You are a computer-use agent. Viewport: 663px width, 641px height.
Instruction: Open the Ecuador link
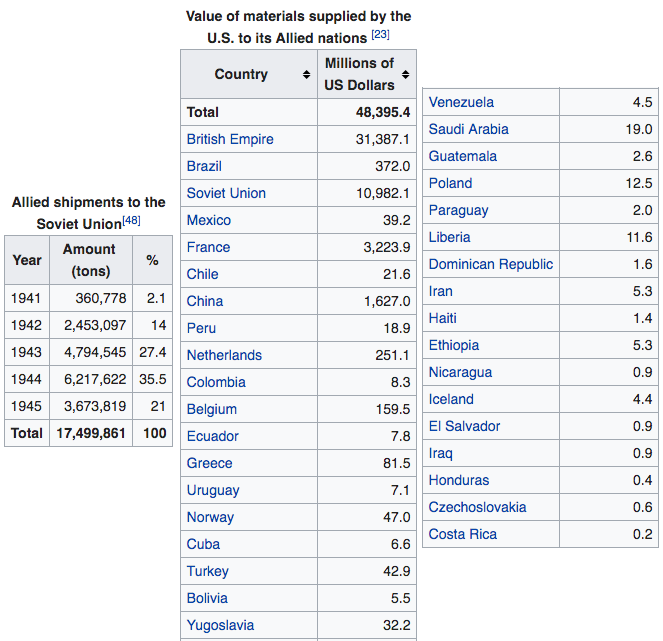click(213, 437)
